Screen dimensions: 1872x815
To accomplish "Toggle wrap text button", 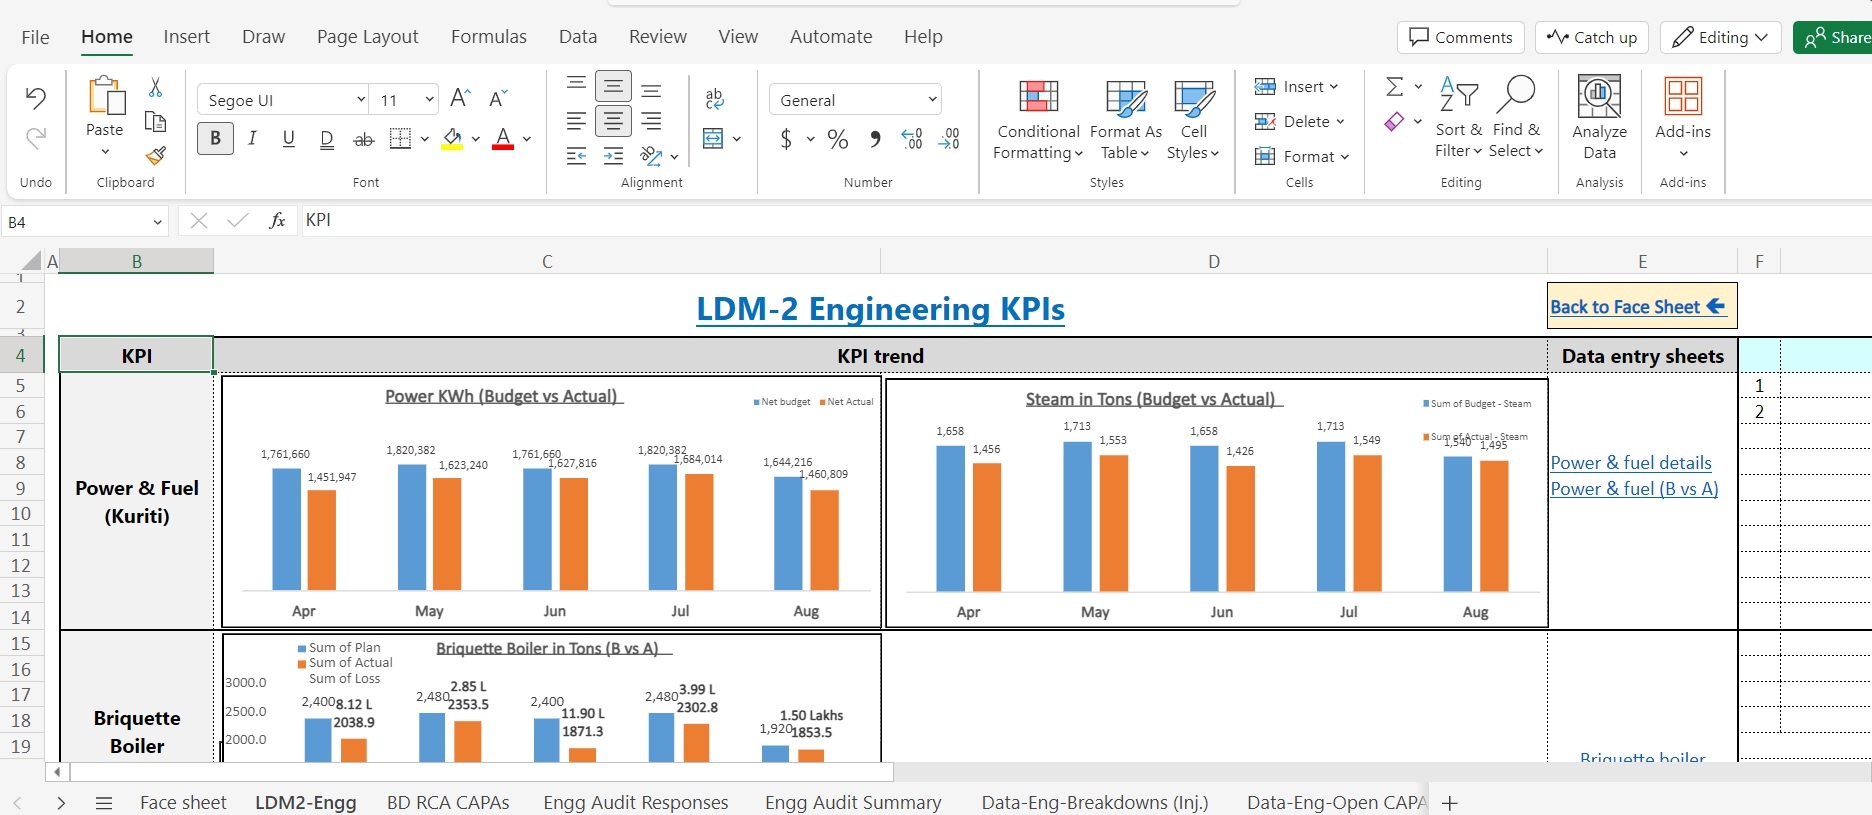I will tap(714, 98).
